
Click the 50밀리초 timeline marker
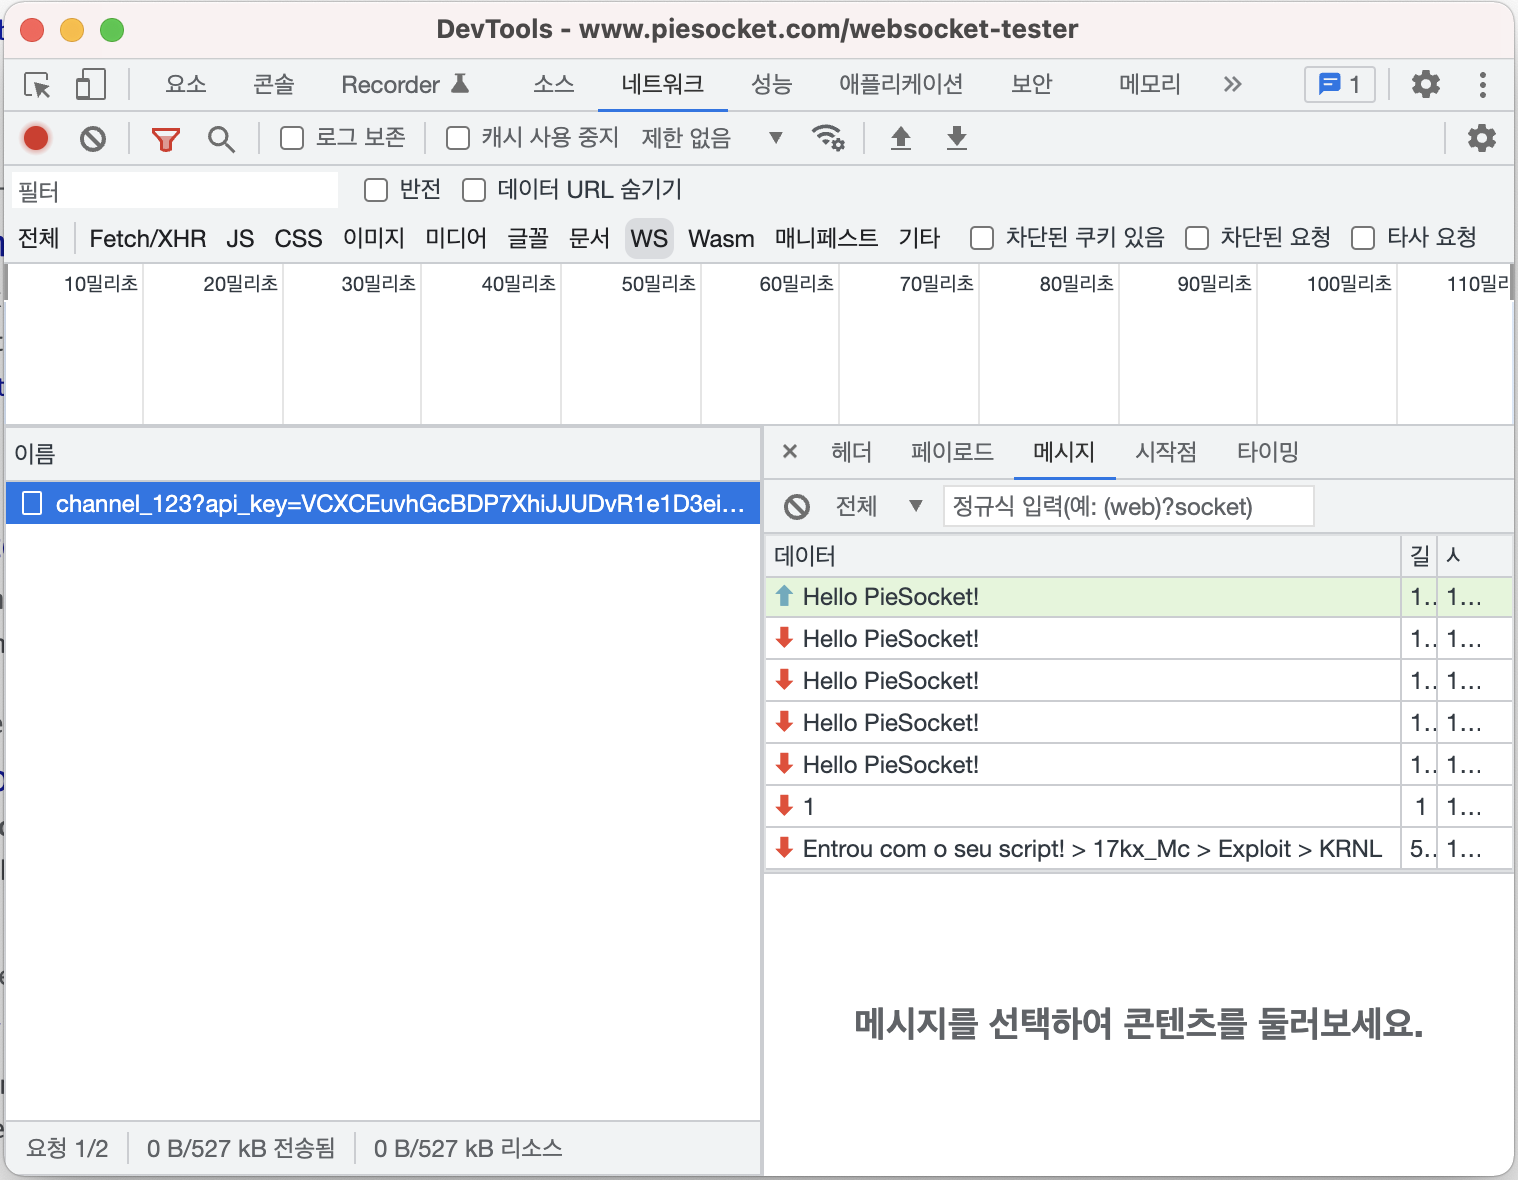(x=658, y=283)
